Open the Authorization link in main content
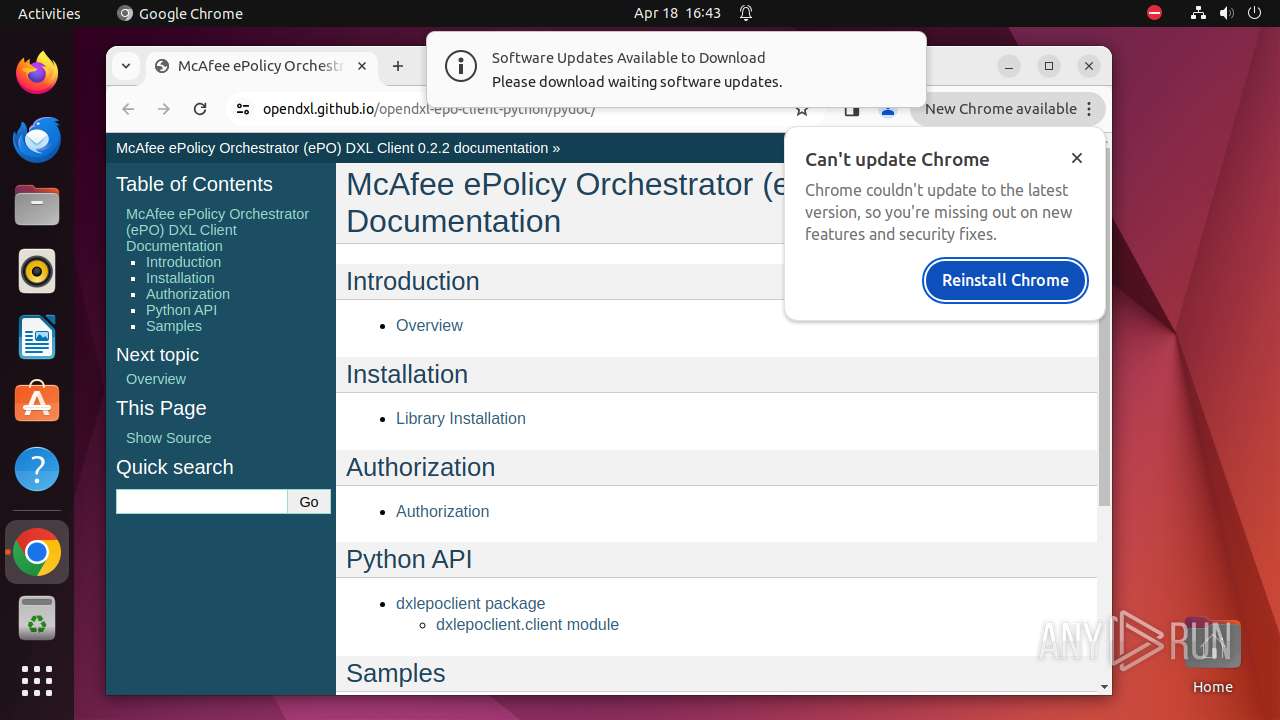The width and height of the screenshot is (1280, 720). [x=442, y=511]
